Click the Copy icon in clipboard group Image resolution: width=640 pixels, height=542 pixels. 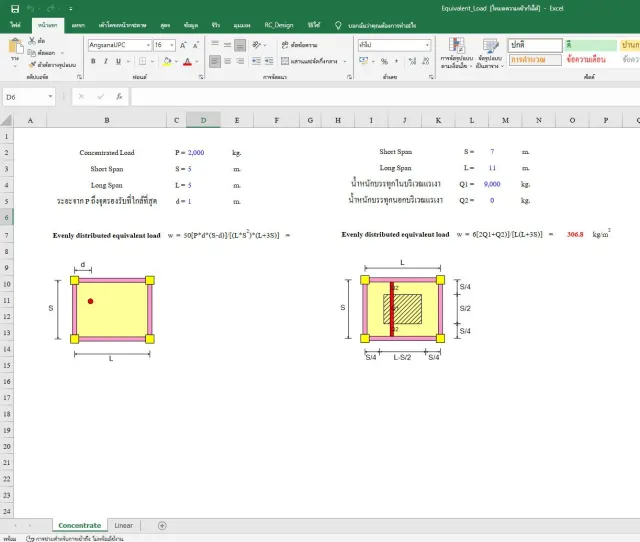pyautogui.click(x=32, y=52)
